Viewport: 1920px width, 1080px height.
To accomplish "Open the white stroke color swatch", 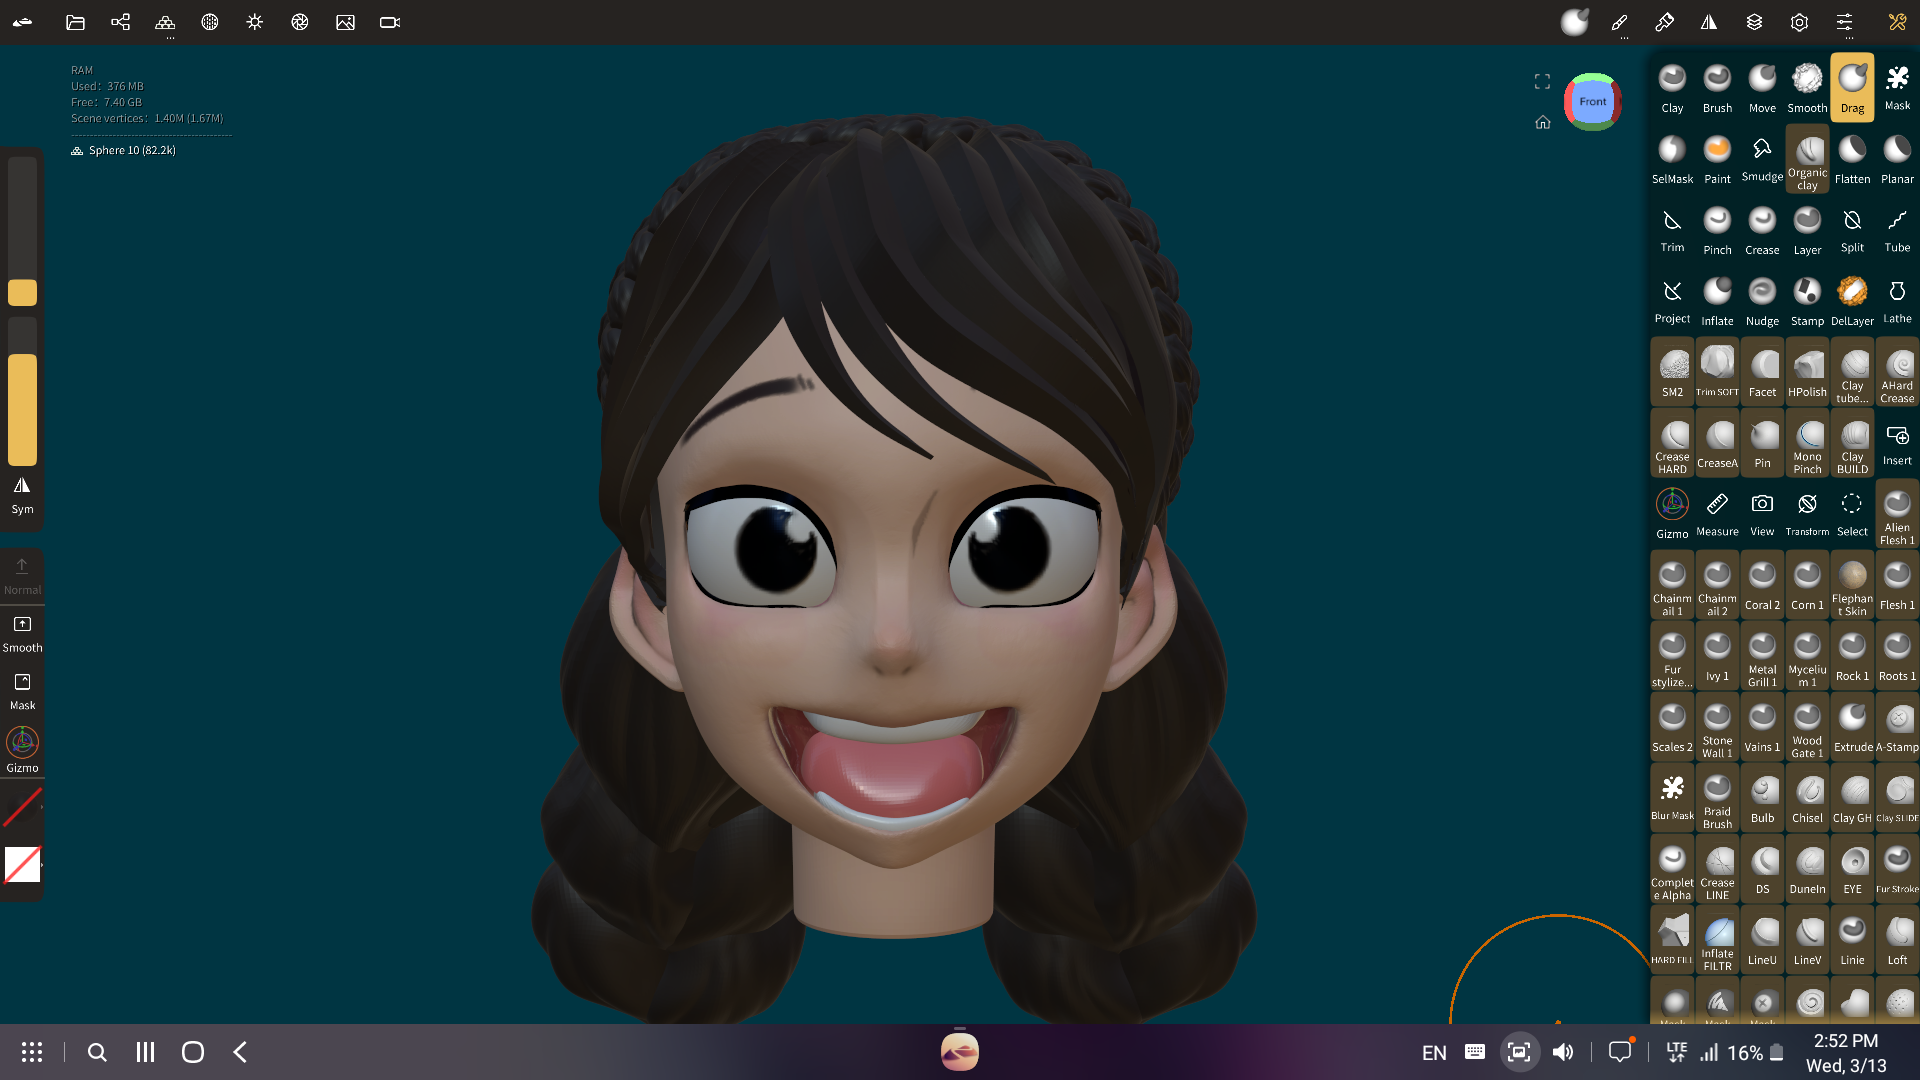I will pyautogui.click(x=22, y=865).
